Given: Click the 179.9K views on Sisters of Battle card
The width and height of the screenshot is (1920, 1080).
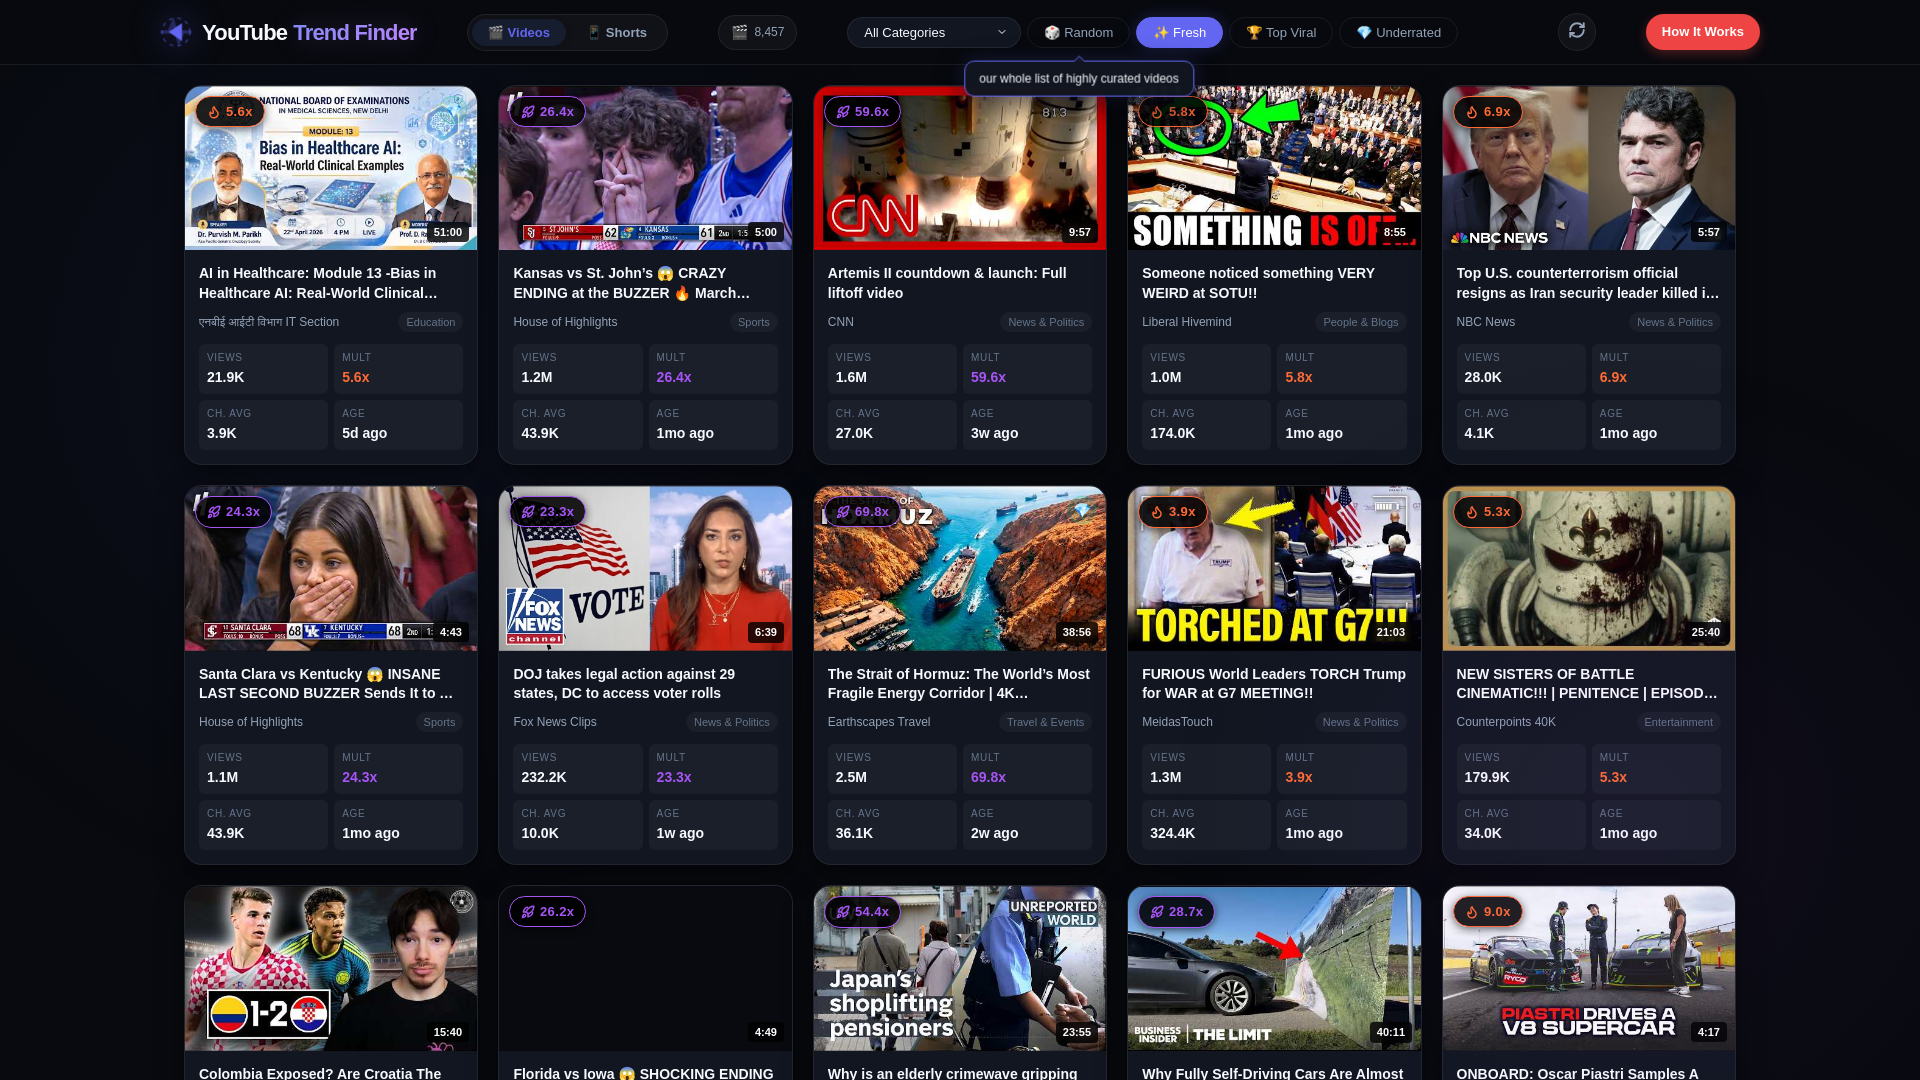Looking at the screenshot, I should point(1520,769).
